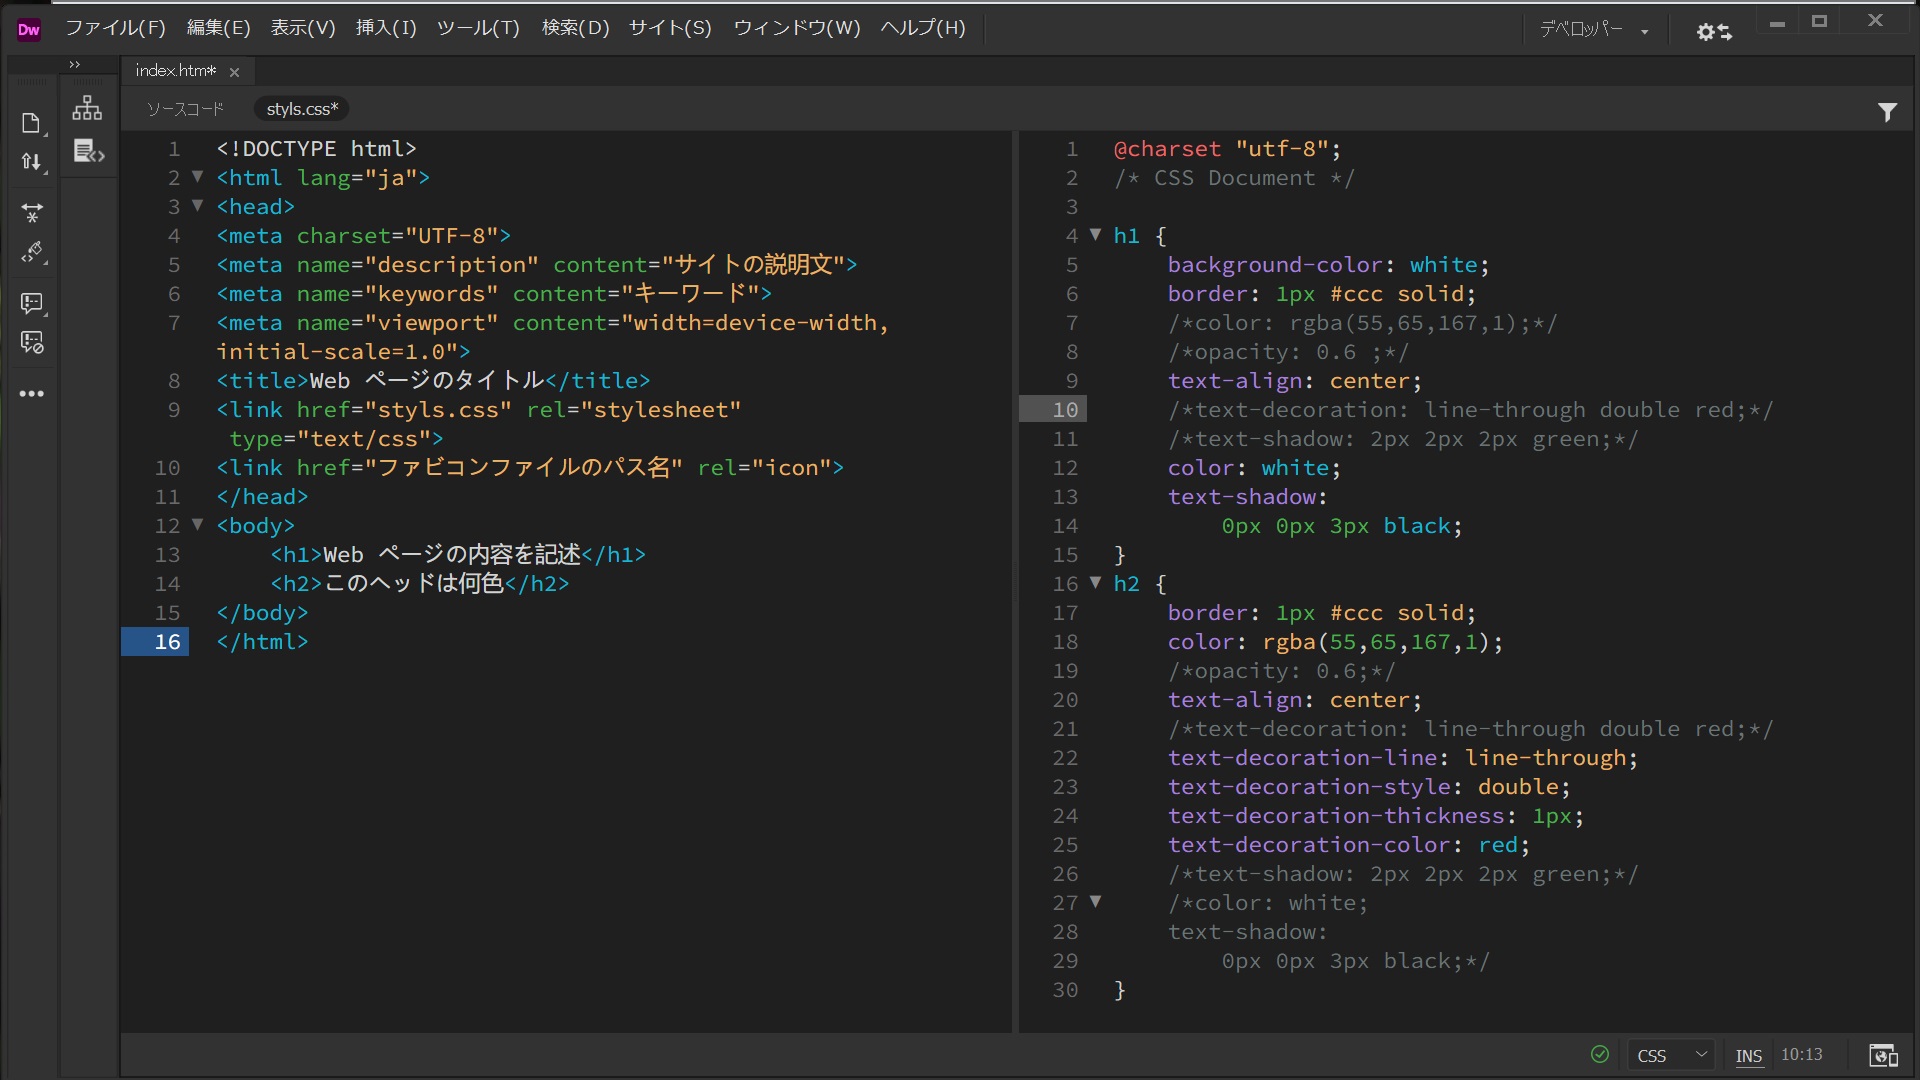The width and height of the screenshot is (1920, 1080).
Task: Click the format source code icon
Action: pos(32,252)
